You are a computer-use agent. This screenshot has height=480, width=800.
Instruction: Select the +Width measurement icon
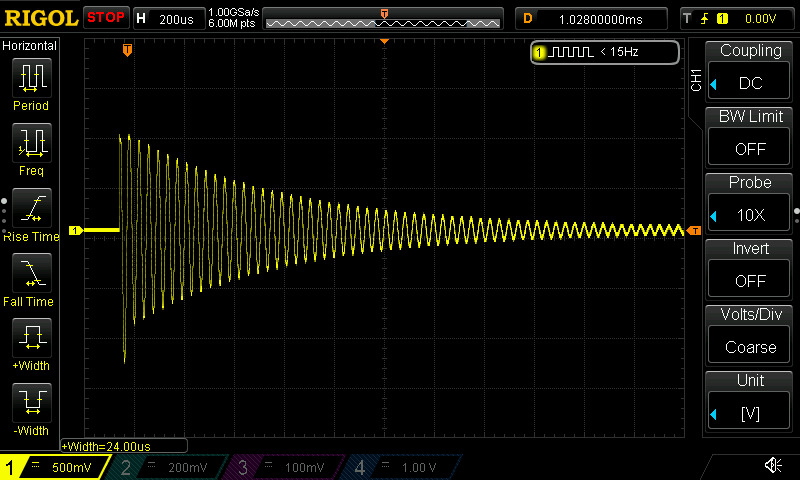coord(33,338)
